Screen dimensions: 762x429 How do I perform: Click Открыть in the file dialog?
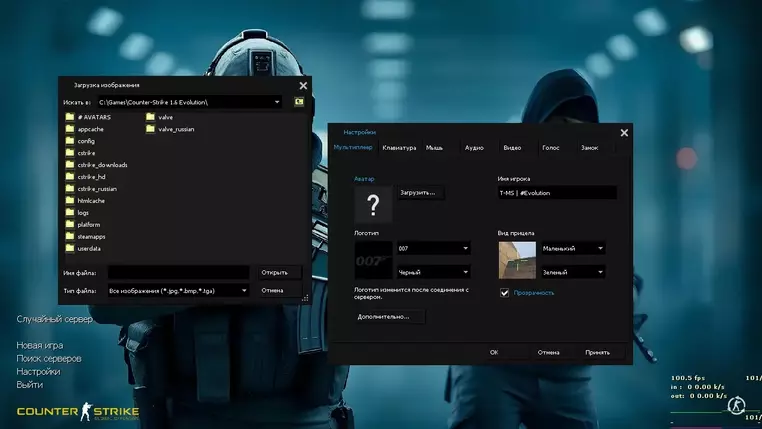tap(279, 273)
